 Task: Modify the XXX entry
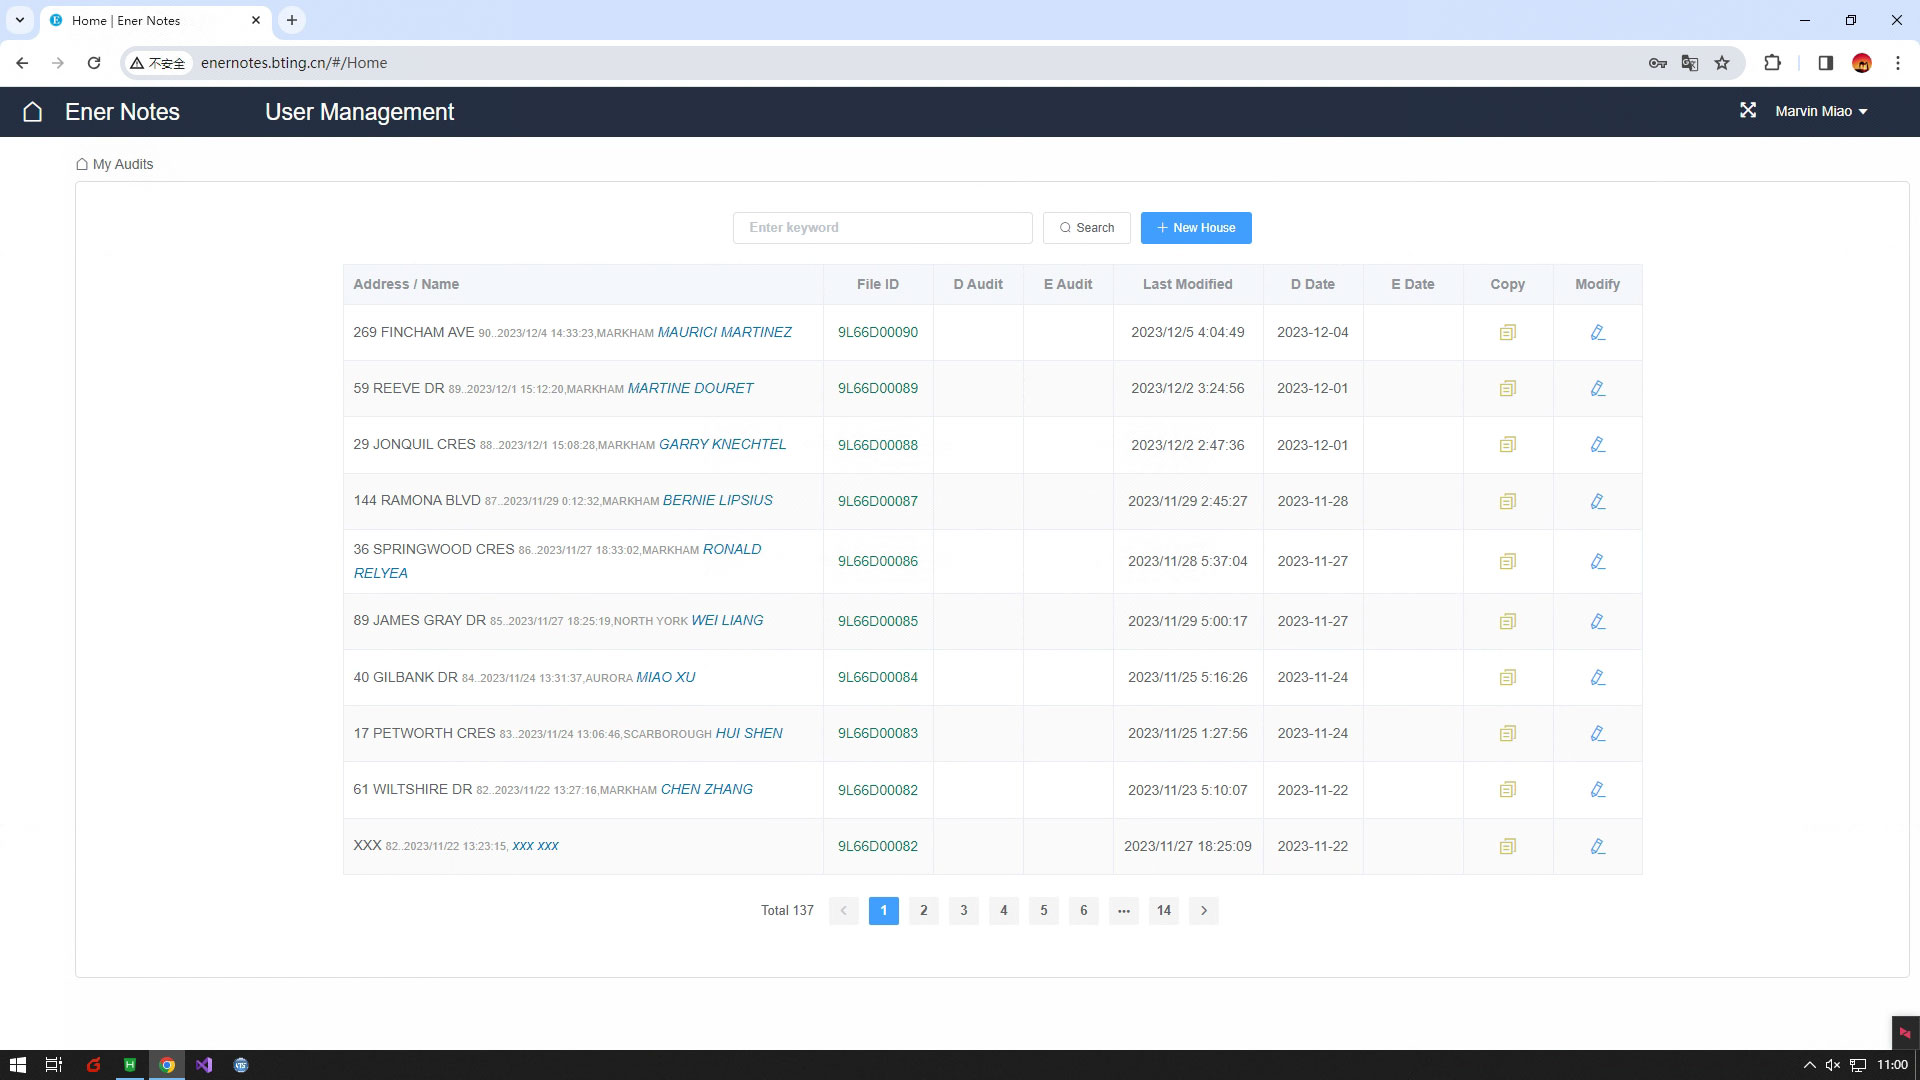coord(1598,846)
